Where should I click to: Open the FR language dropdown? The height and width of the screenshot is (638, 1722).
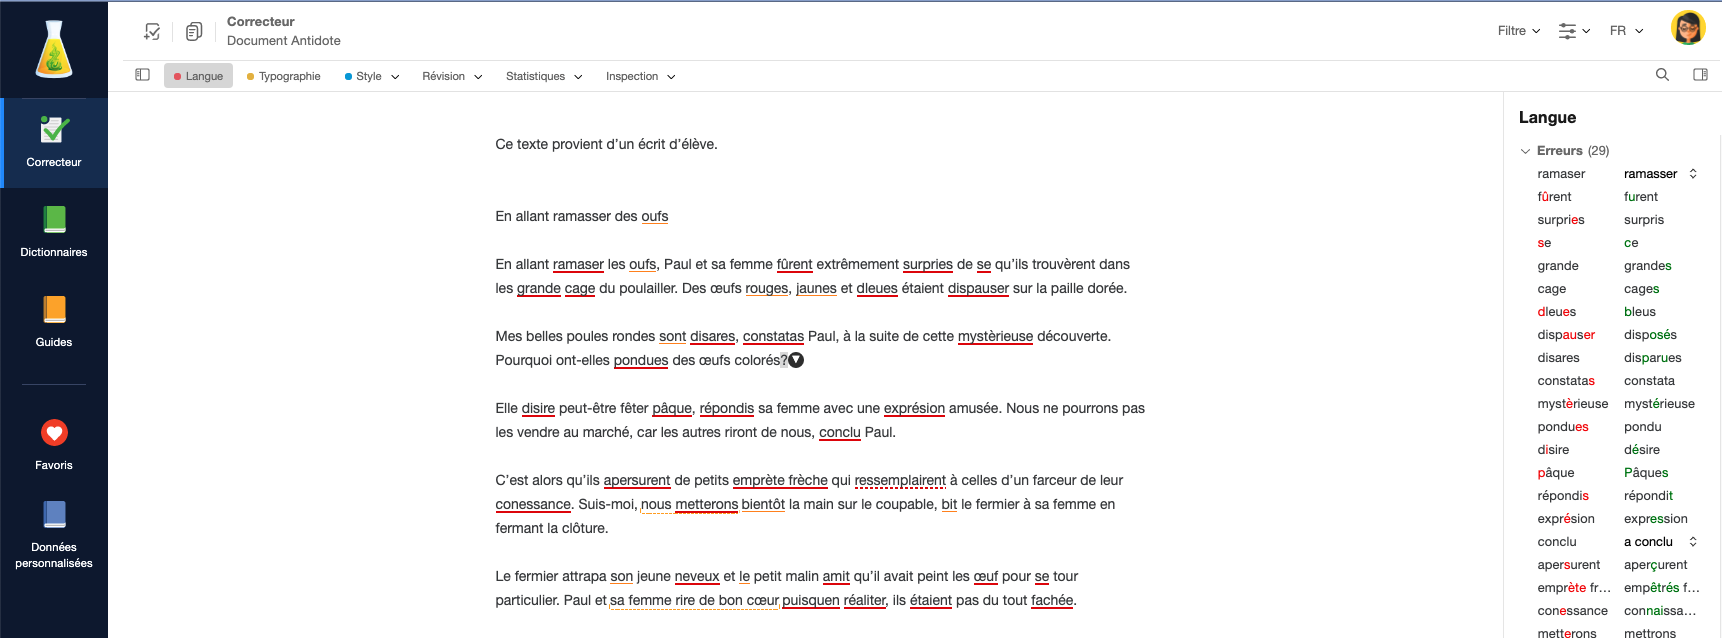[1627, 31]
